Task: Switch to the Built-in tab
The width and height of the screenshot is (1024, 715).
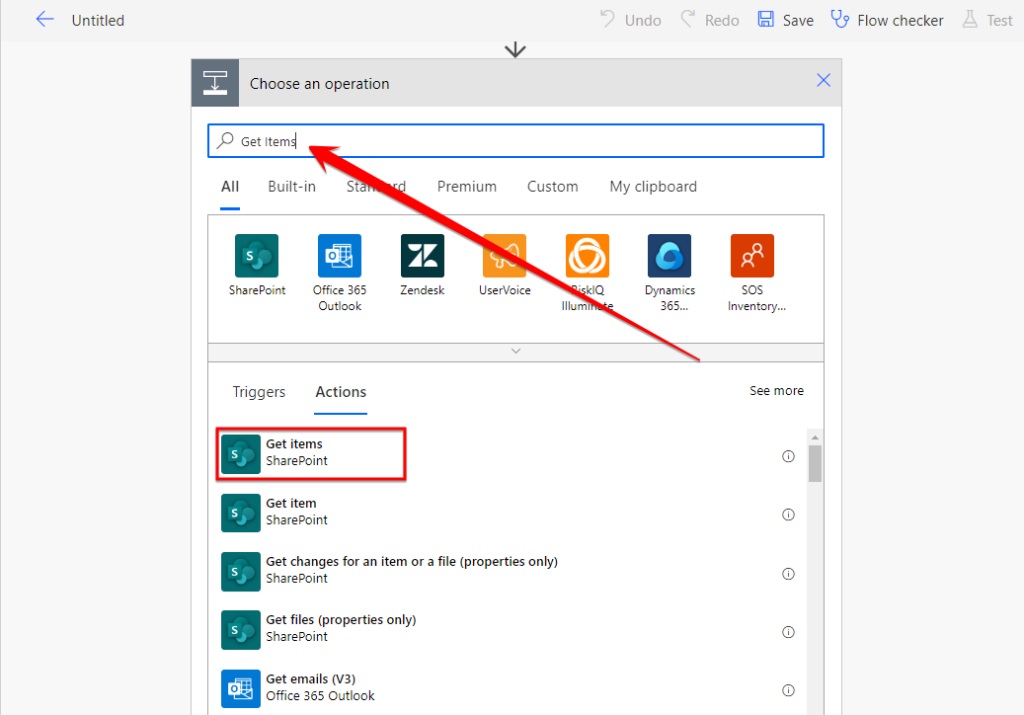Action: click(292, 187)
